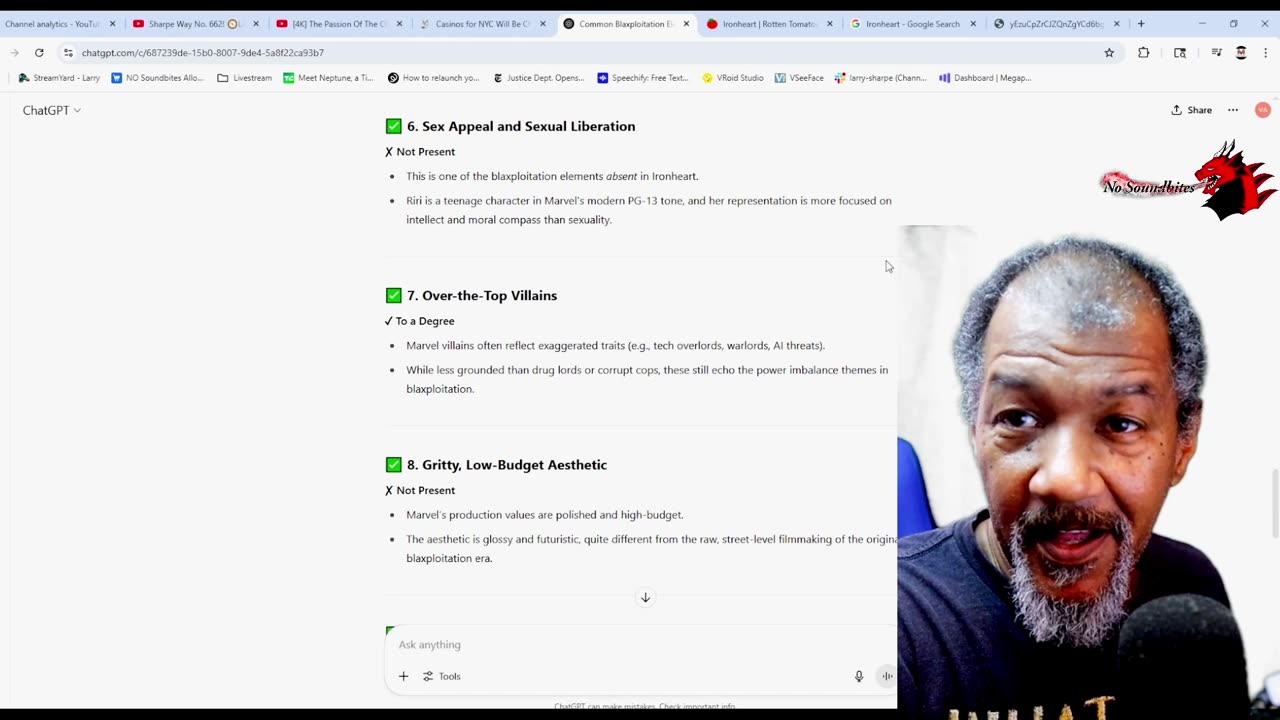This screenshot has height=720, width=1280.
Task: Bookmark this page with the star icon
Action: [1109, 53]
